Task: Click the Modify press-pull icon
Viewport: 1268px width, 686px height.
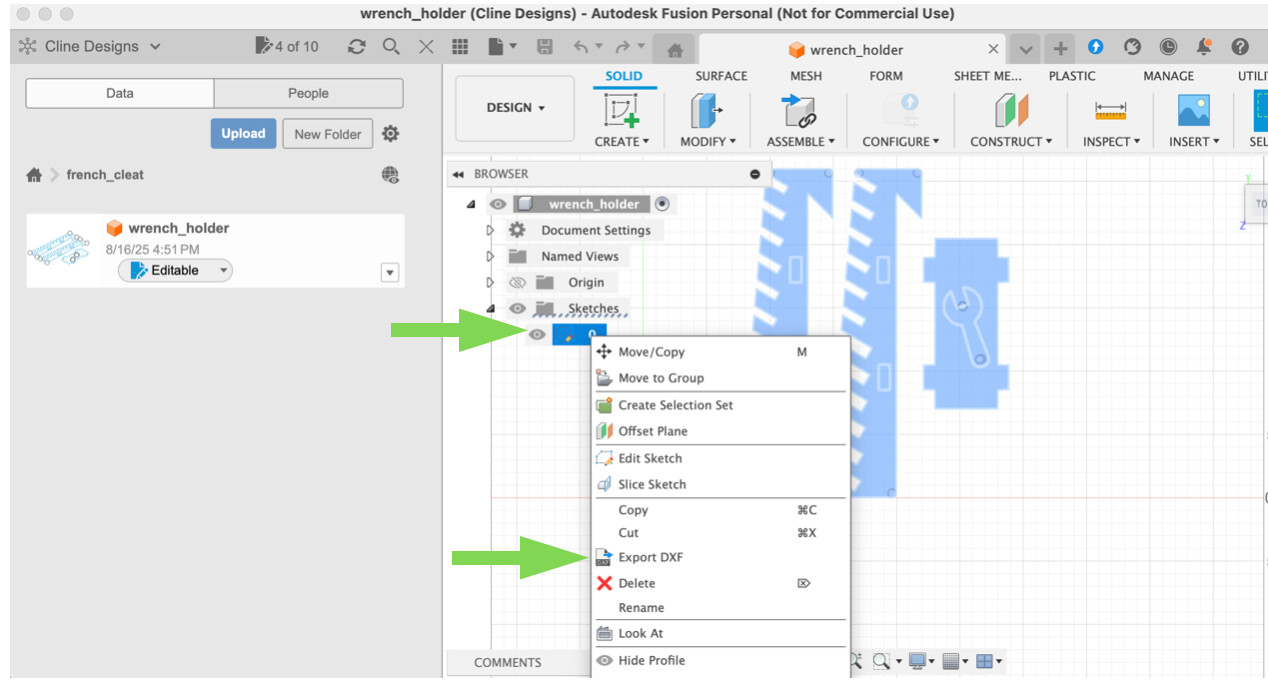Action: tap(707, 111)
